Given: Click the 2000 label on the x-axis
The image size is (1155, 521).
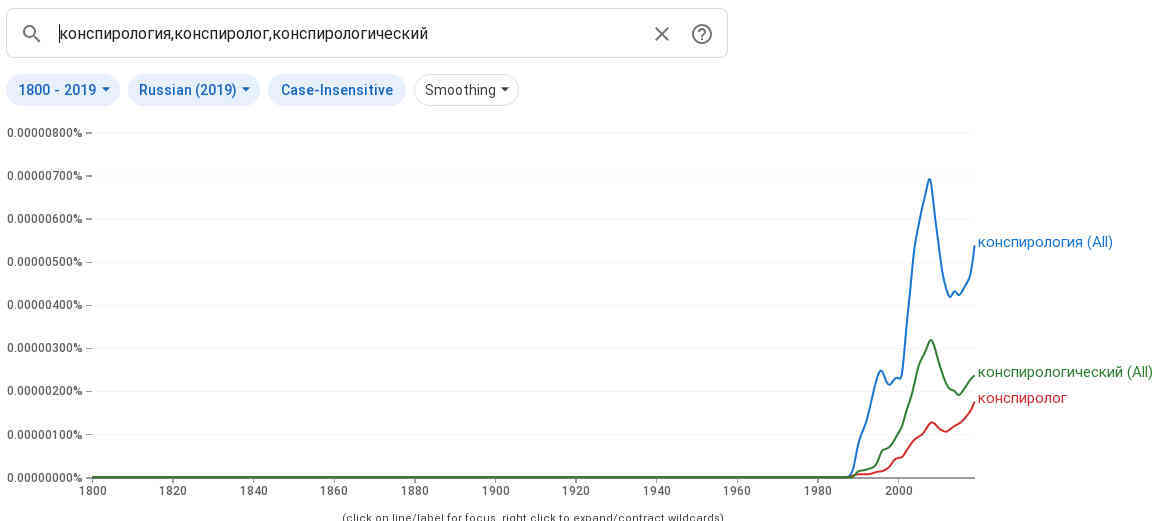Looking at the screenshot, I should [x=898, y=491].
